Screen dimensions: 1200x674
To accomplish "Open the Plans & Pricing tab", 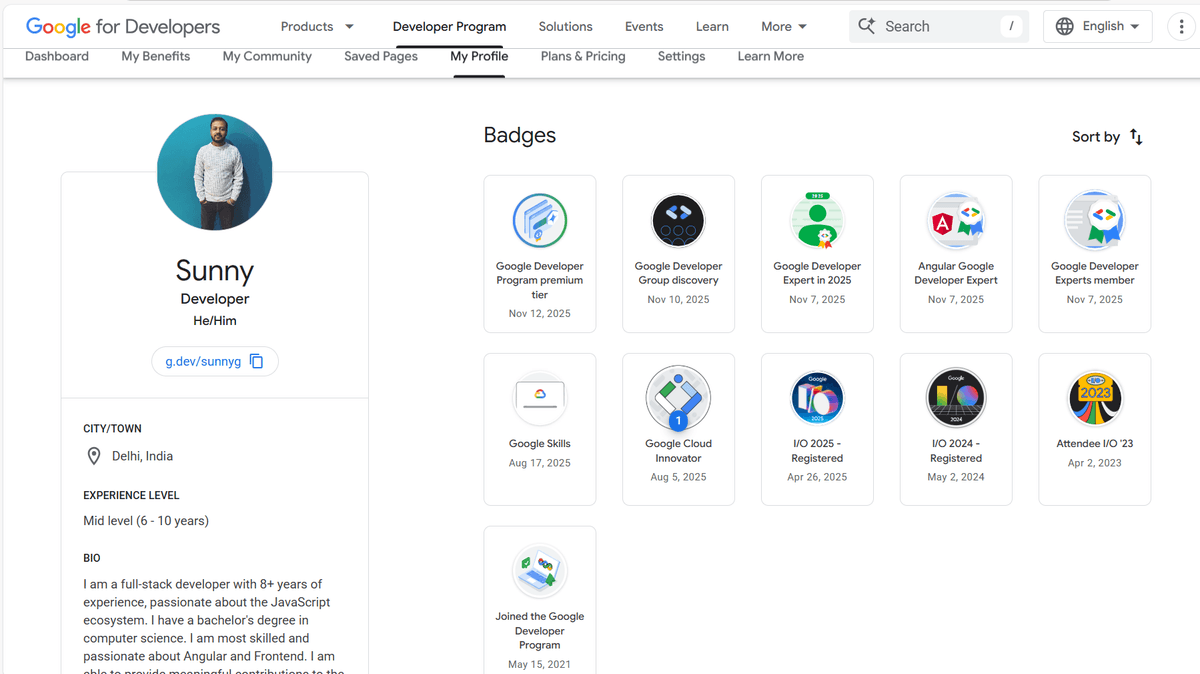I will tap(583, 57).
